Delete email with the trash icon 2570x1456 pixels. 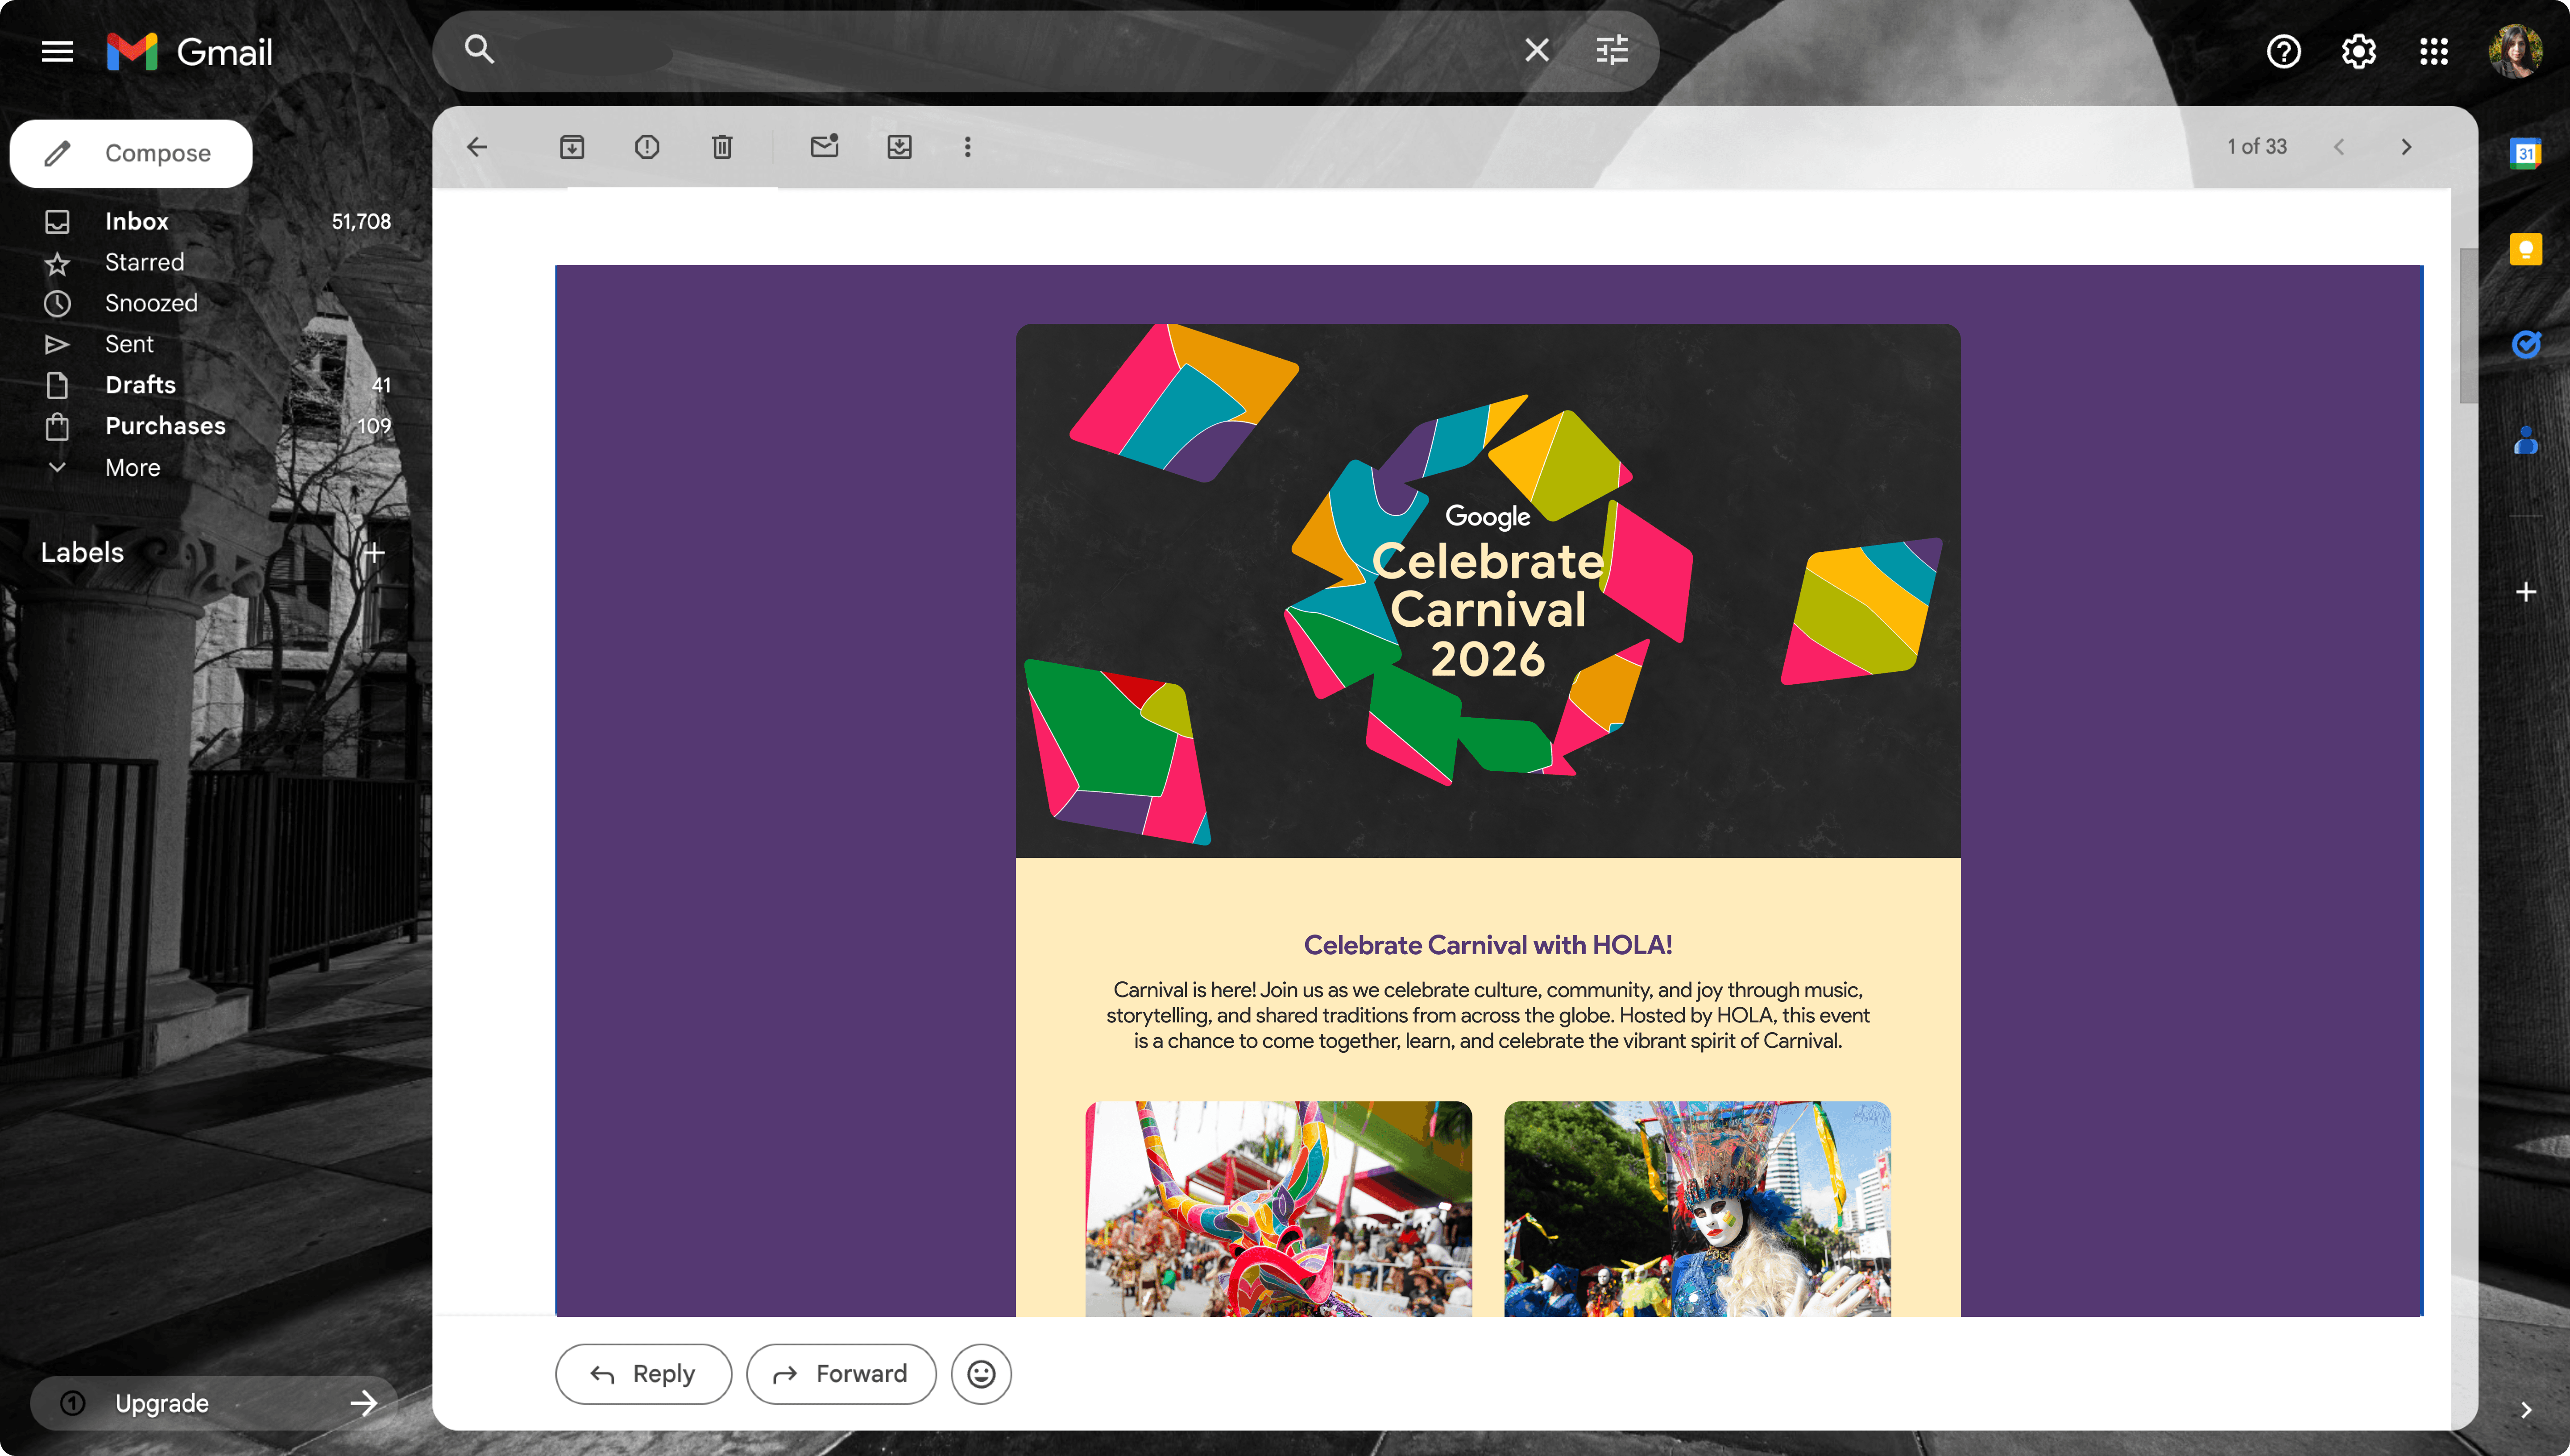[722, 147]
